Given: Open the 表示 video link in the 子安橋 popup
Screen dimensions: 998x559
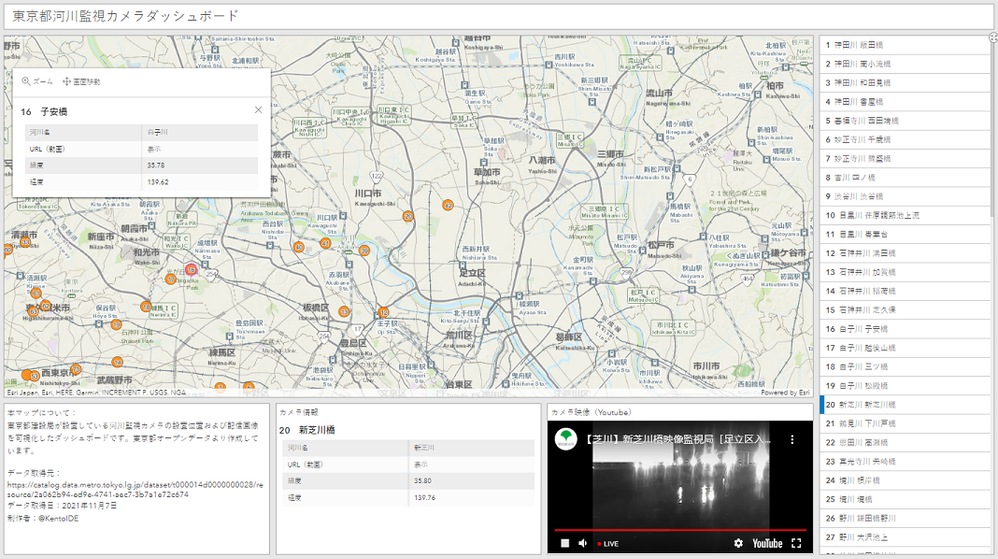Looking at the screenshot, I should 154,149.
